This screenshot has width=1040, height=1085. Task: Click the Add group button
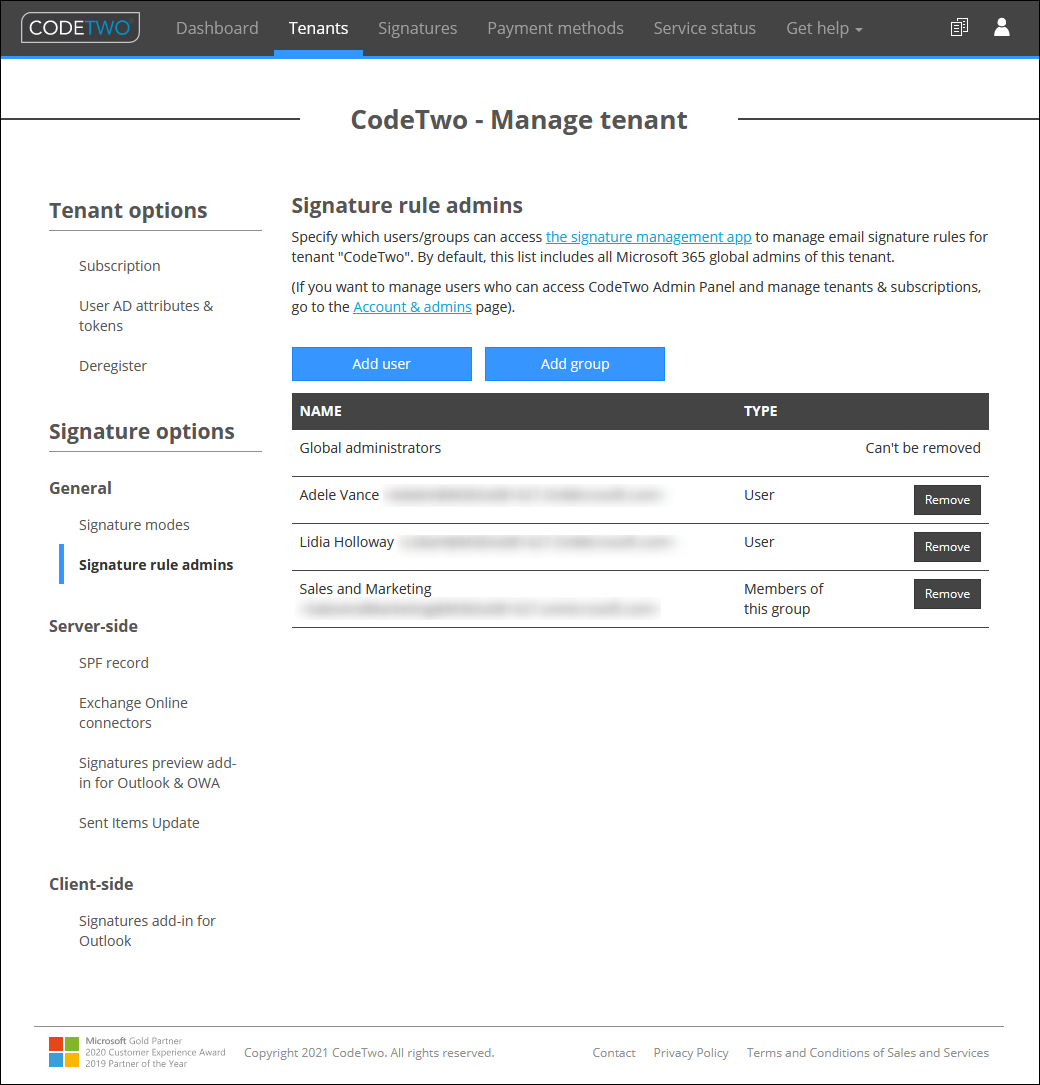575,364
